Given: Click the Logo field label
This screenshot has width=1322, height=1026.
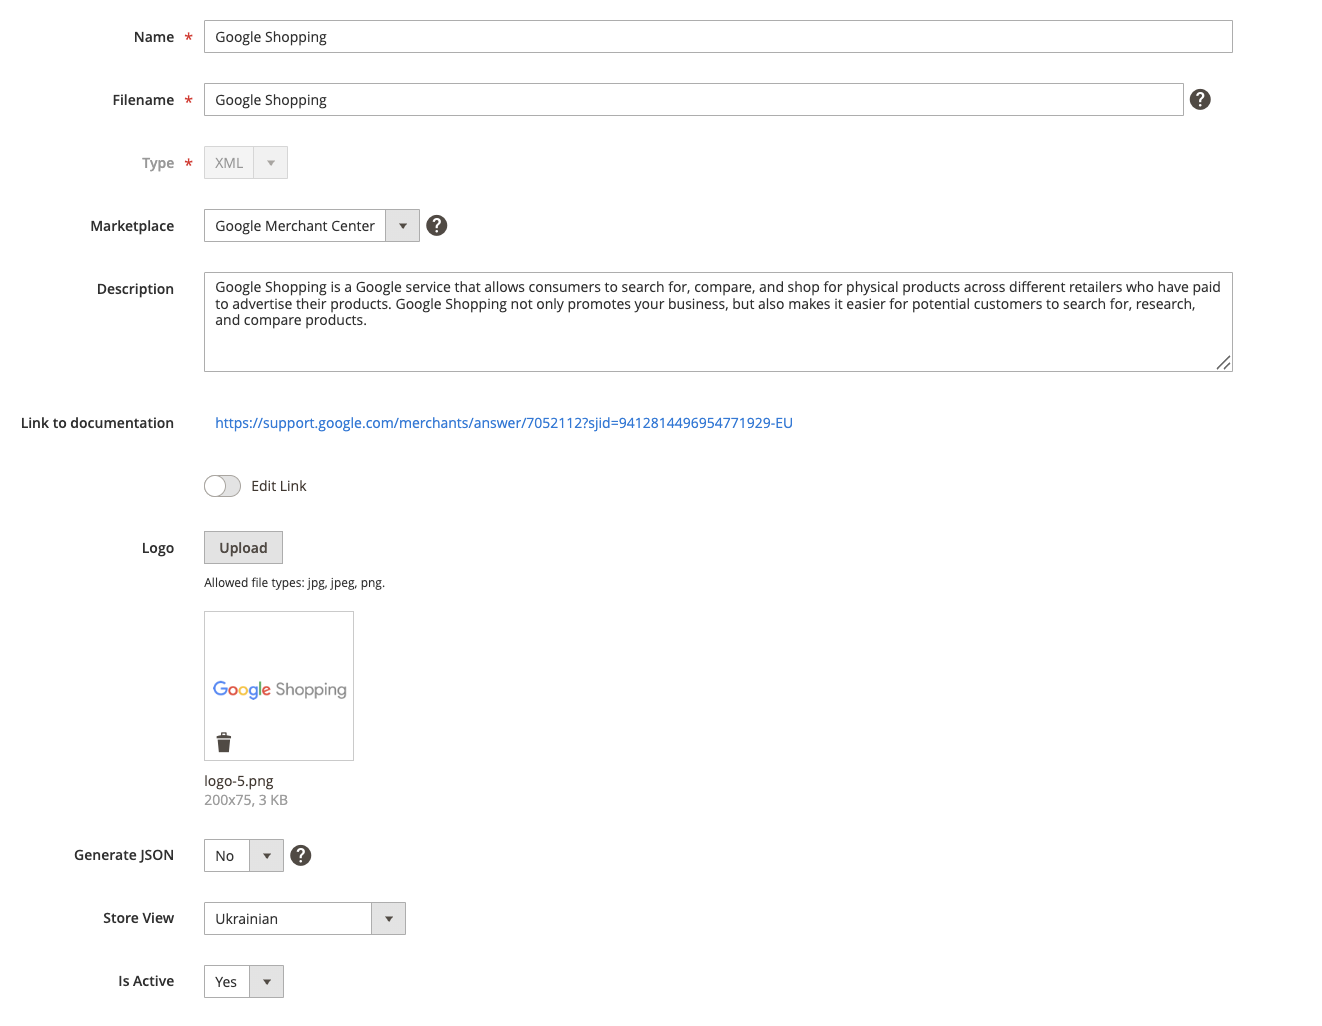Looking at the screenshot, I should tap(158, 548).
